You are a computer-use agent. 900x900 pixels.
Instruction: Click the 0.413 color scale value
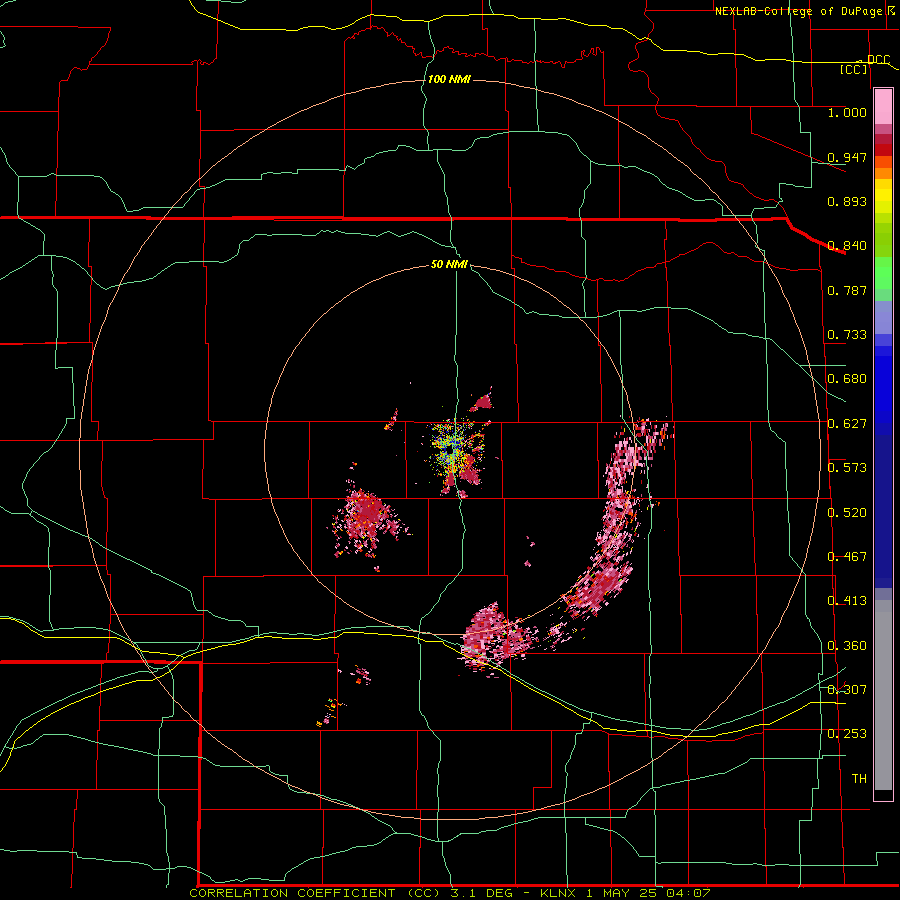coord(847,601)
